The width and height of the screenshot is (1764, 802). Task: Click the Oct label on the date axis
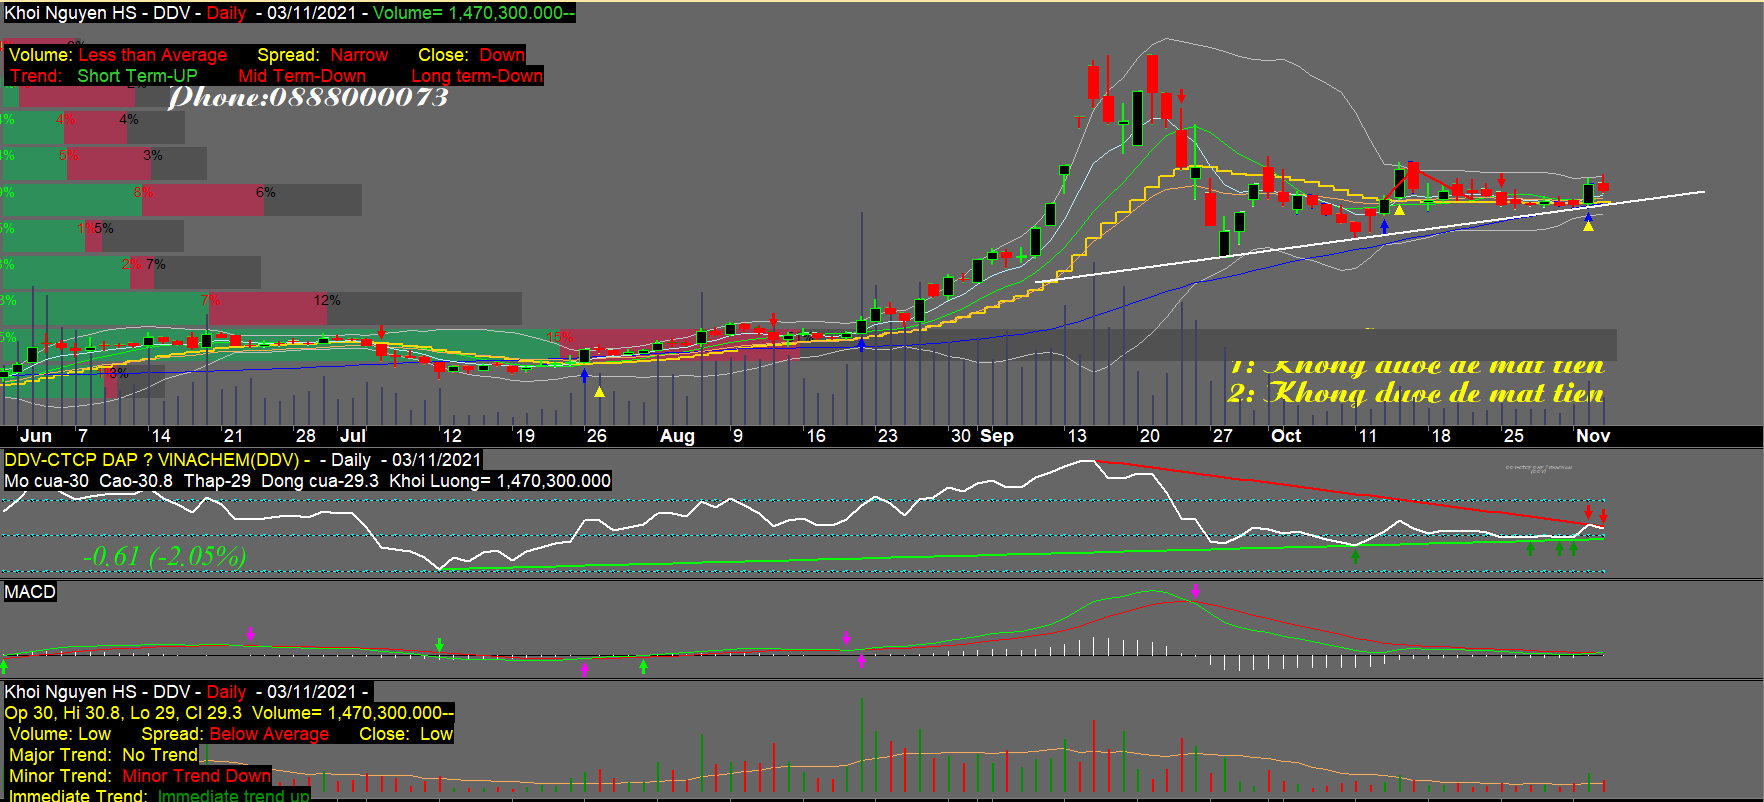(x=1285, y=436)
